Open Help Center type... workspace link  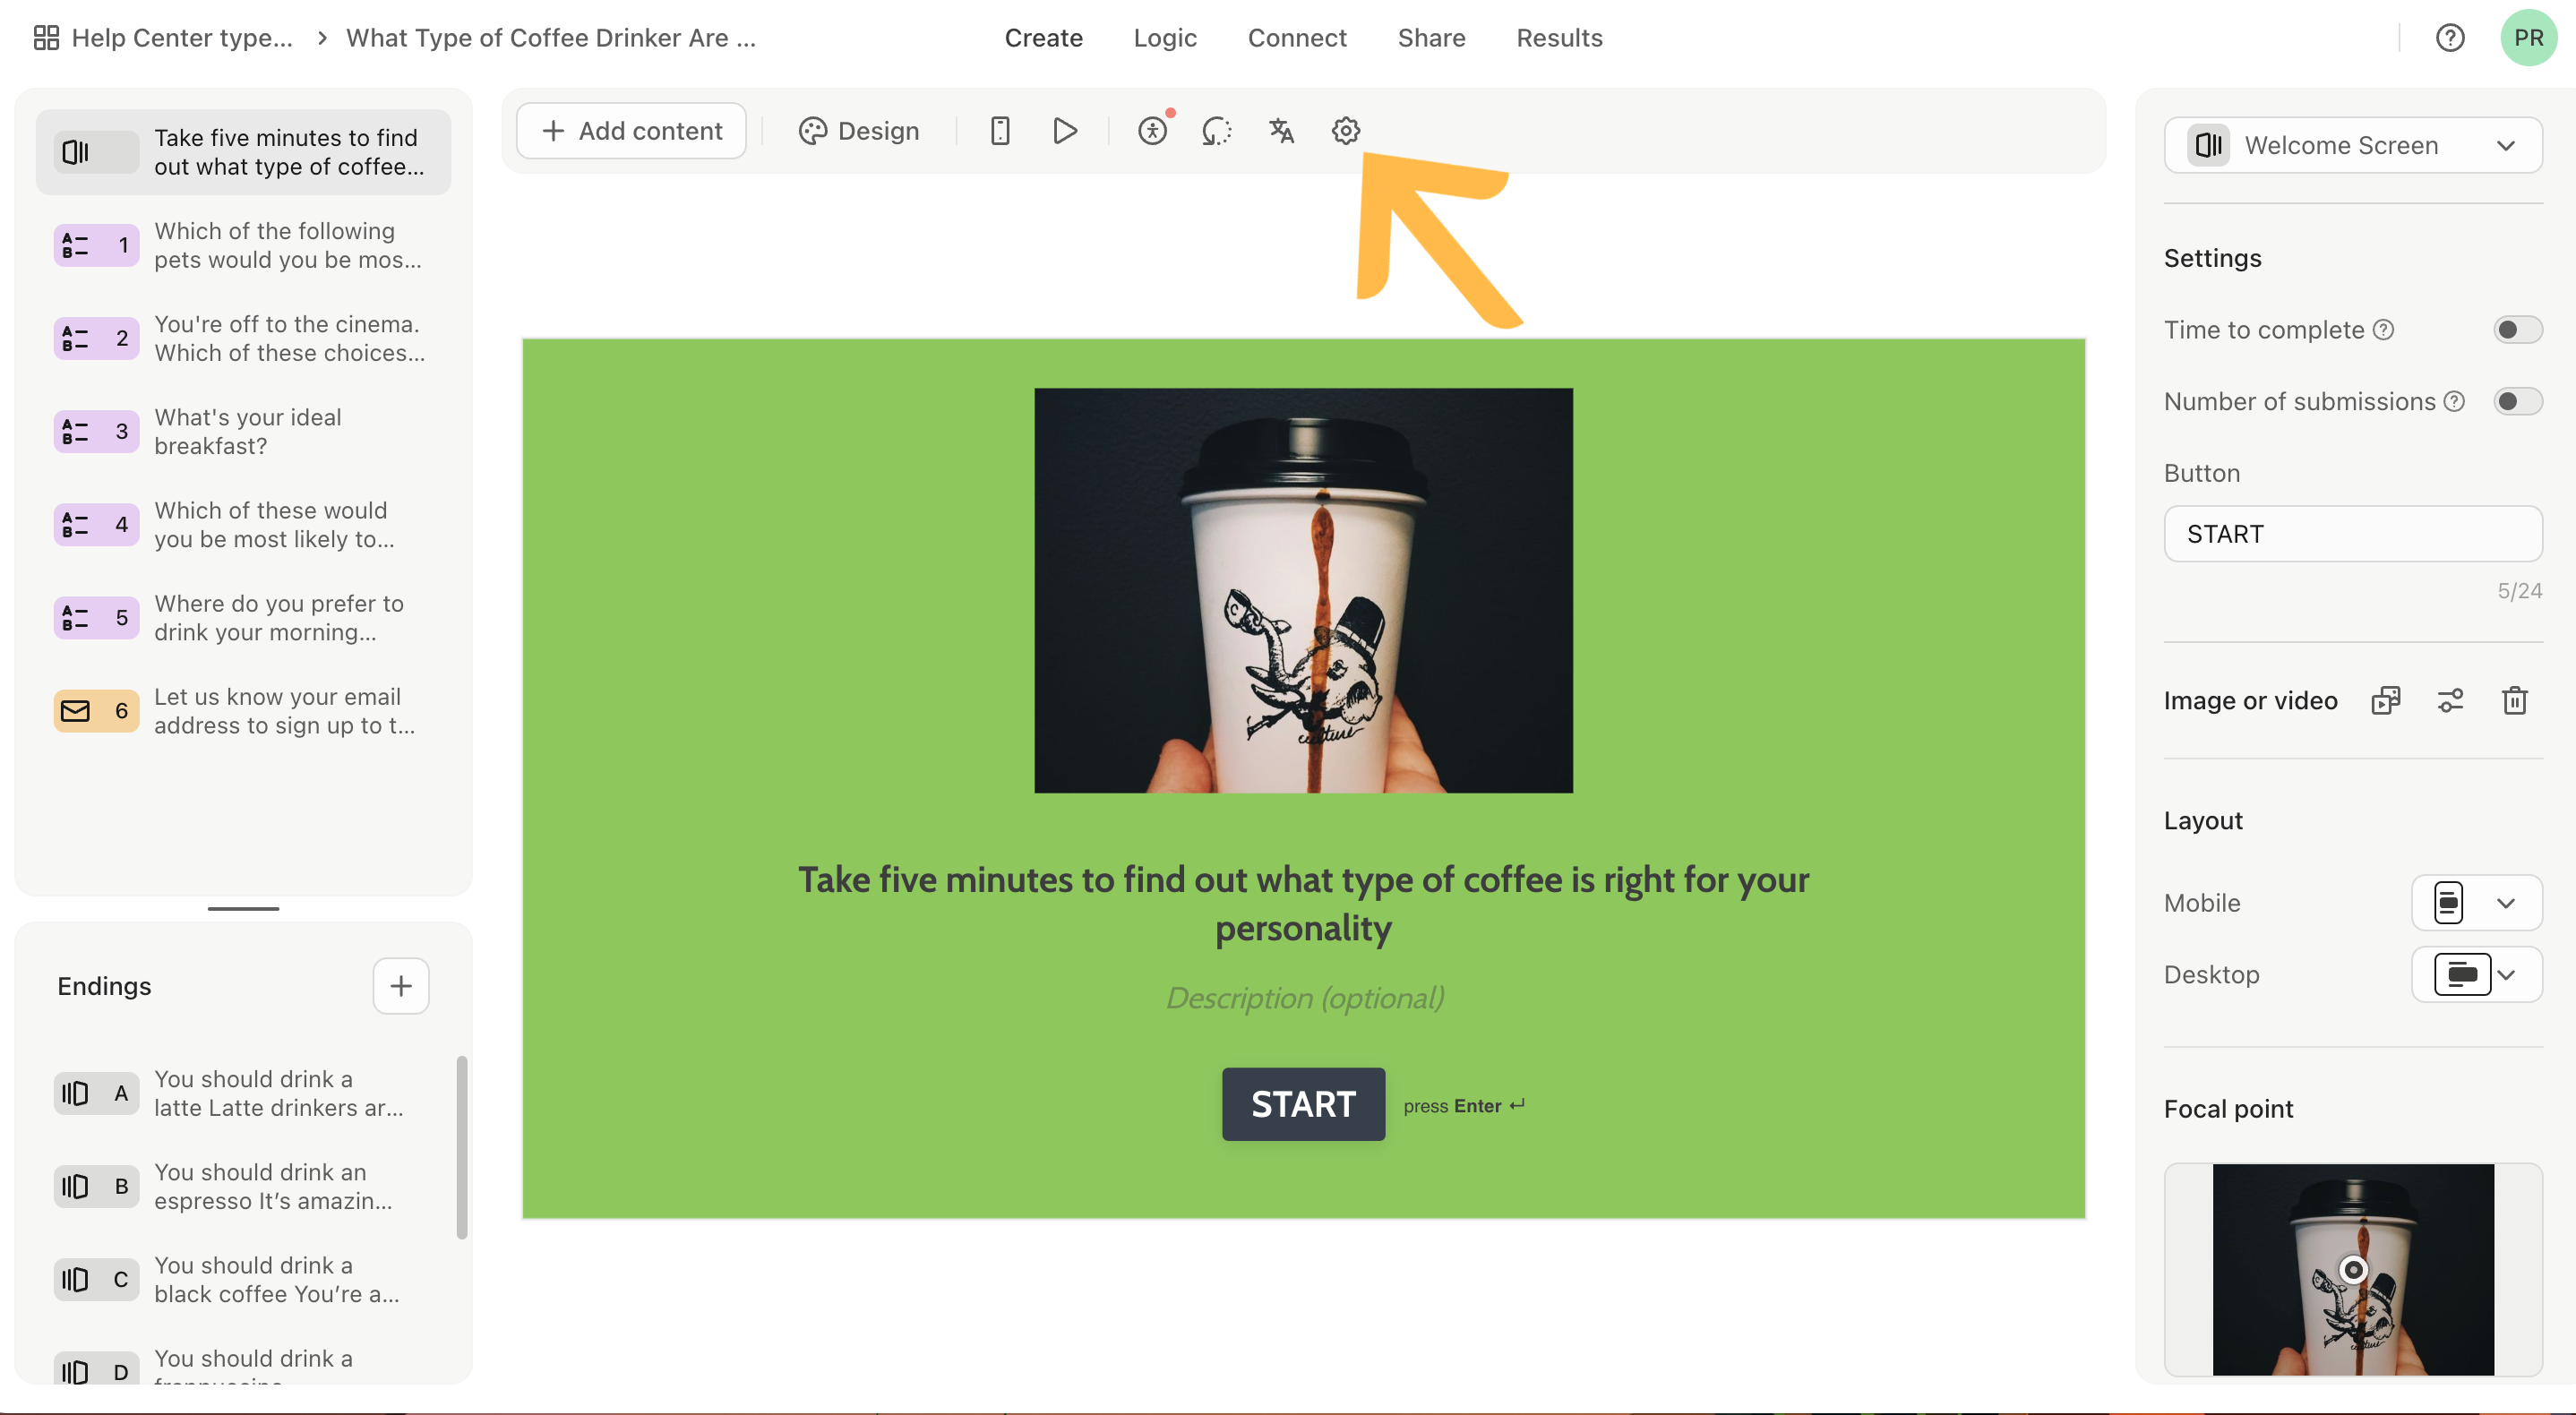click(182, 38)
